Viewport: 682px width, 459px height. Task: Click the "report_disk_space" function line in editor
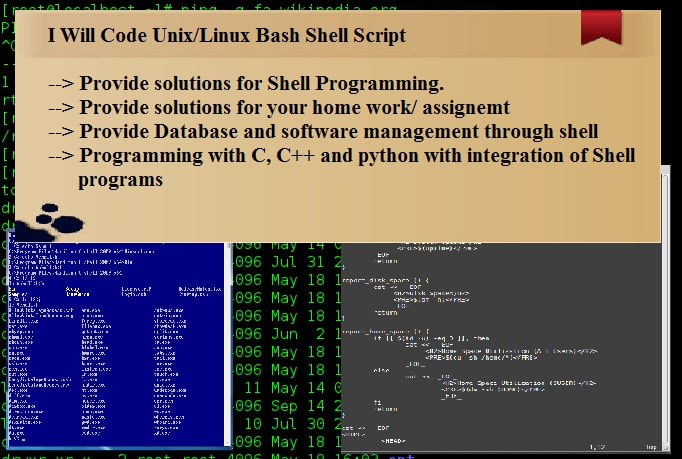385,281
